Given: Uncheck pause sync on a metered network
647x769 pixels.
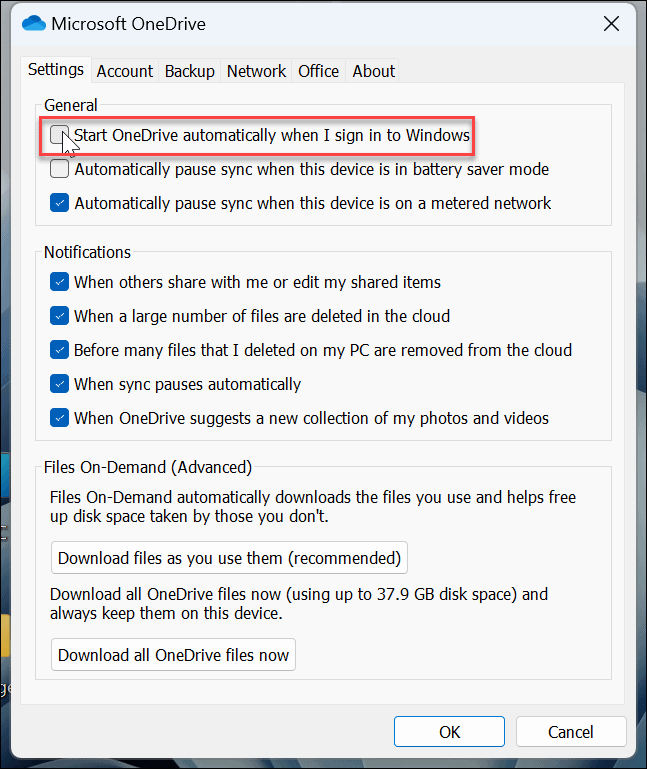Looking at the screenshot, I should coord(59,203).
